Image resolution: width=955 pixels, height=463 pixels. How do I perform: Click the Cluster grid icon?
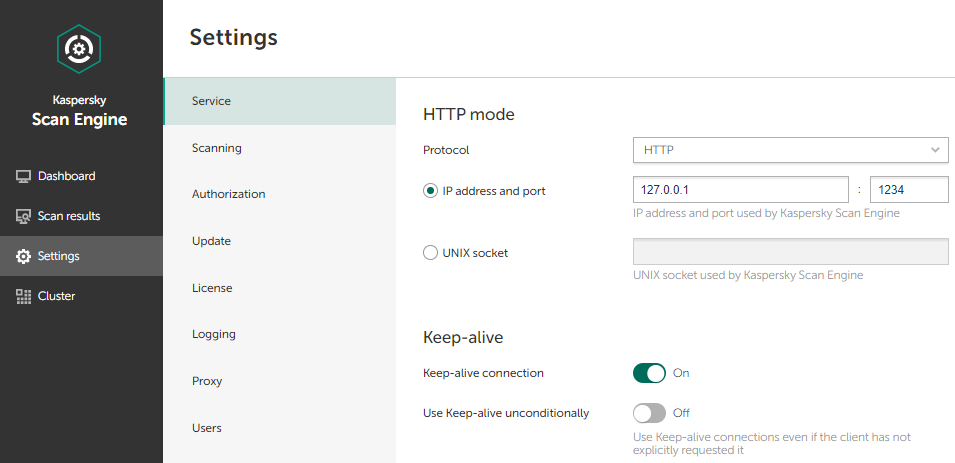pyautogui.click(x=24, y=296)
